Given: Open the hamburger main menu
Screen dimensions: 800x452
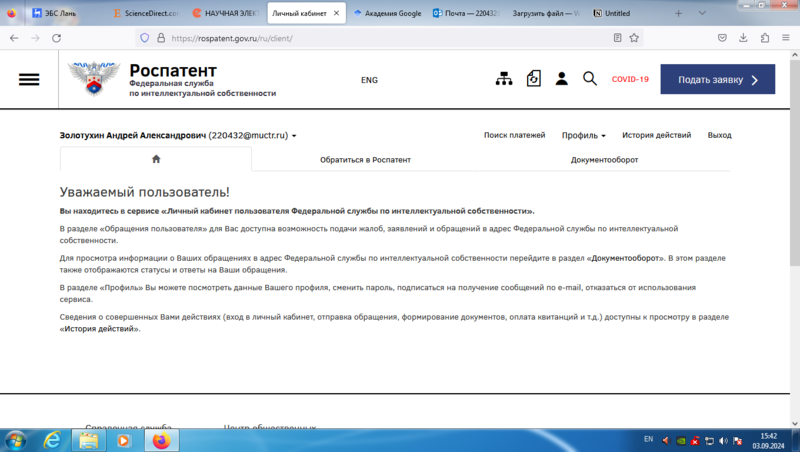Looking at the screenshot, I should (29, 80).
